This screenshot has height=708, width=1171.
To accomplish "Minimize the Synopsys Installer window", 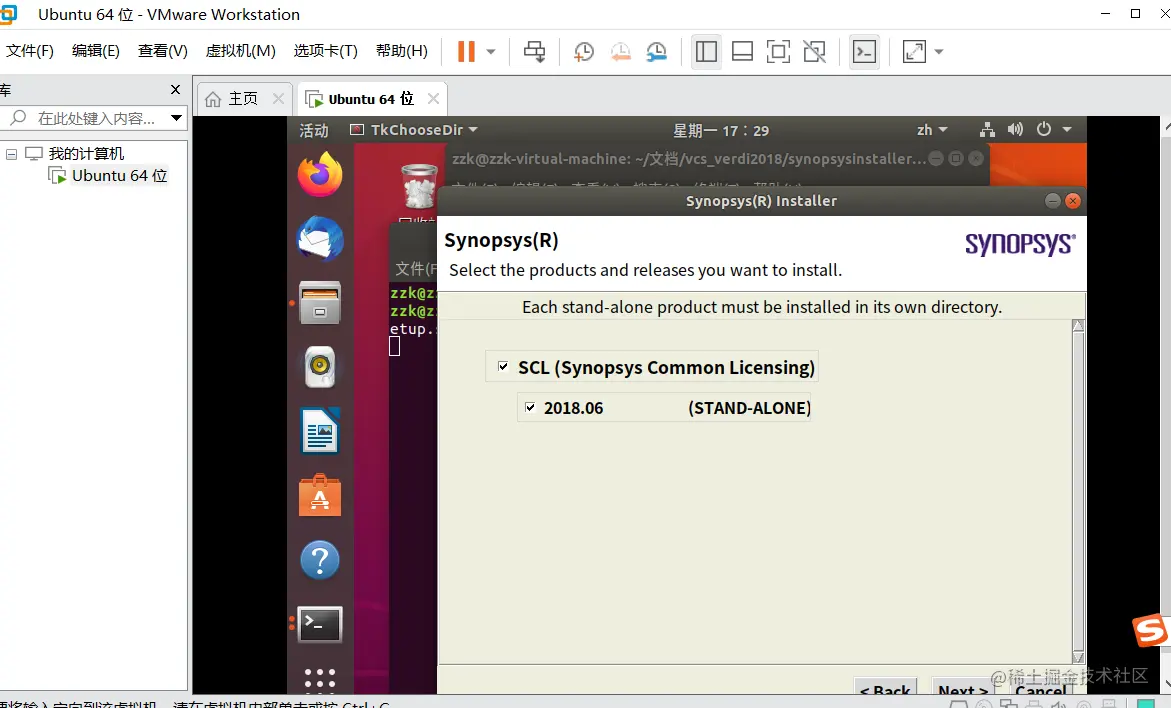I will coord(1052,200).
